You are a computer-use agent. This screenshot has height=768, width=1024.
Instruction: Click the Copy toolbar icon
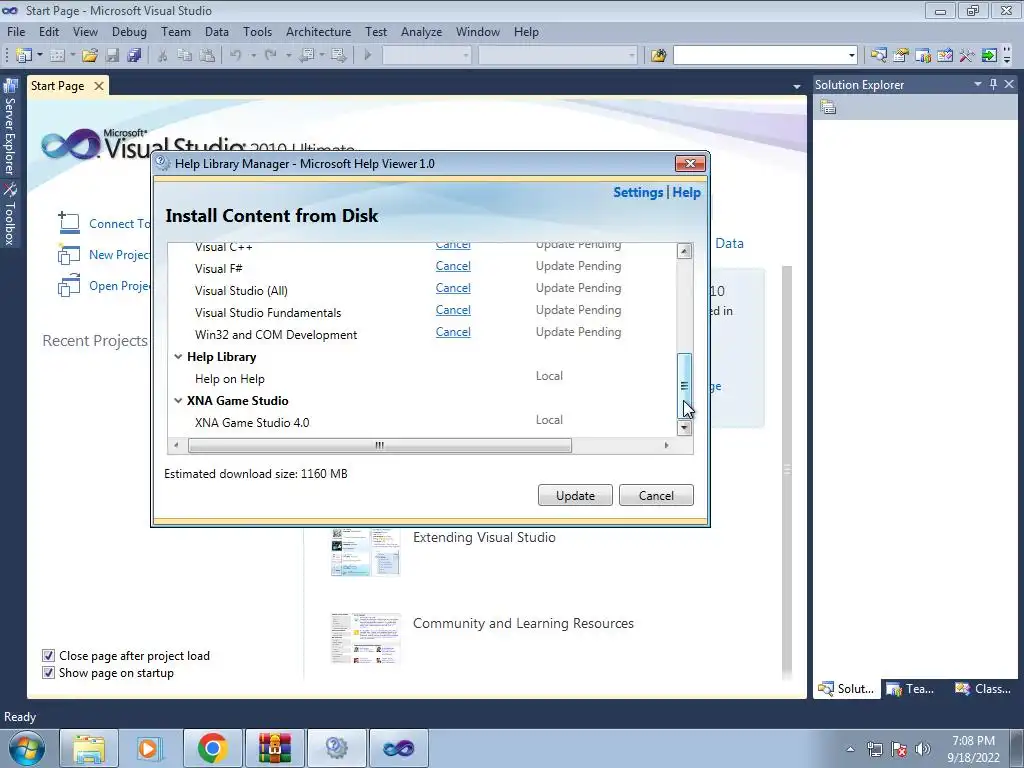click(x=185, y=56)
